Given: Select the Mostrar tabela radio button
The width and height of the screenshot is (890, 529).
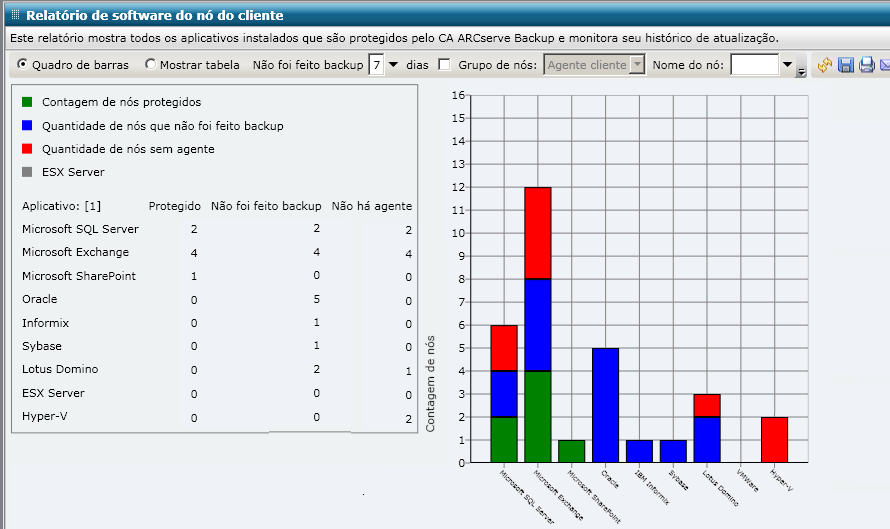Looking at the screenshot, I should (x=150, y=64).
